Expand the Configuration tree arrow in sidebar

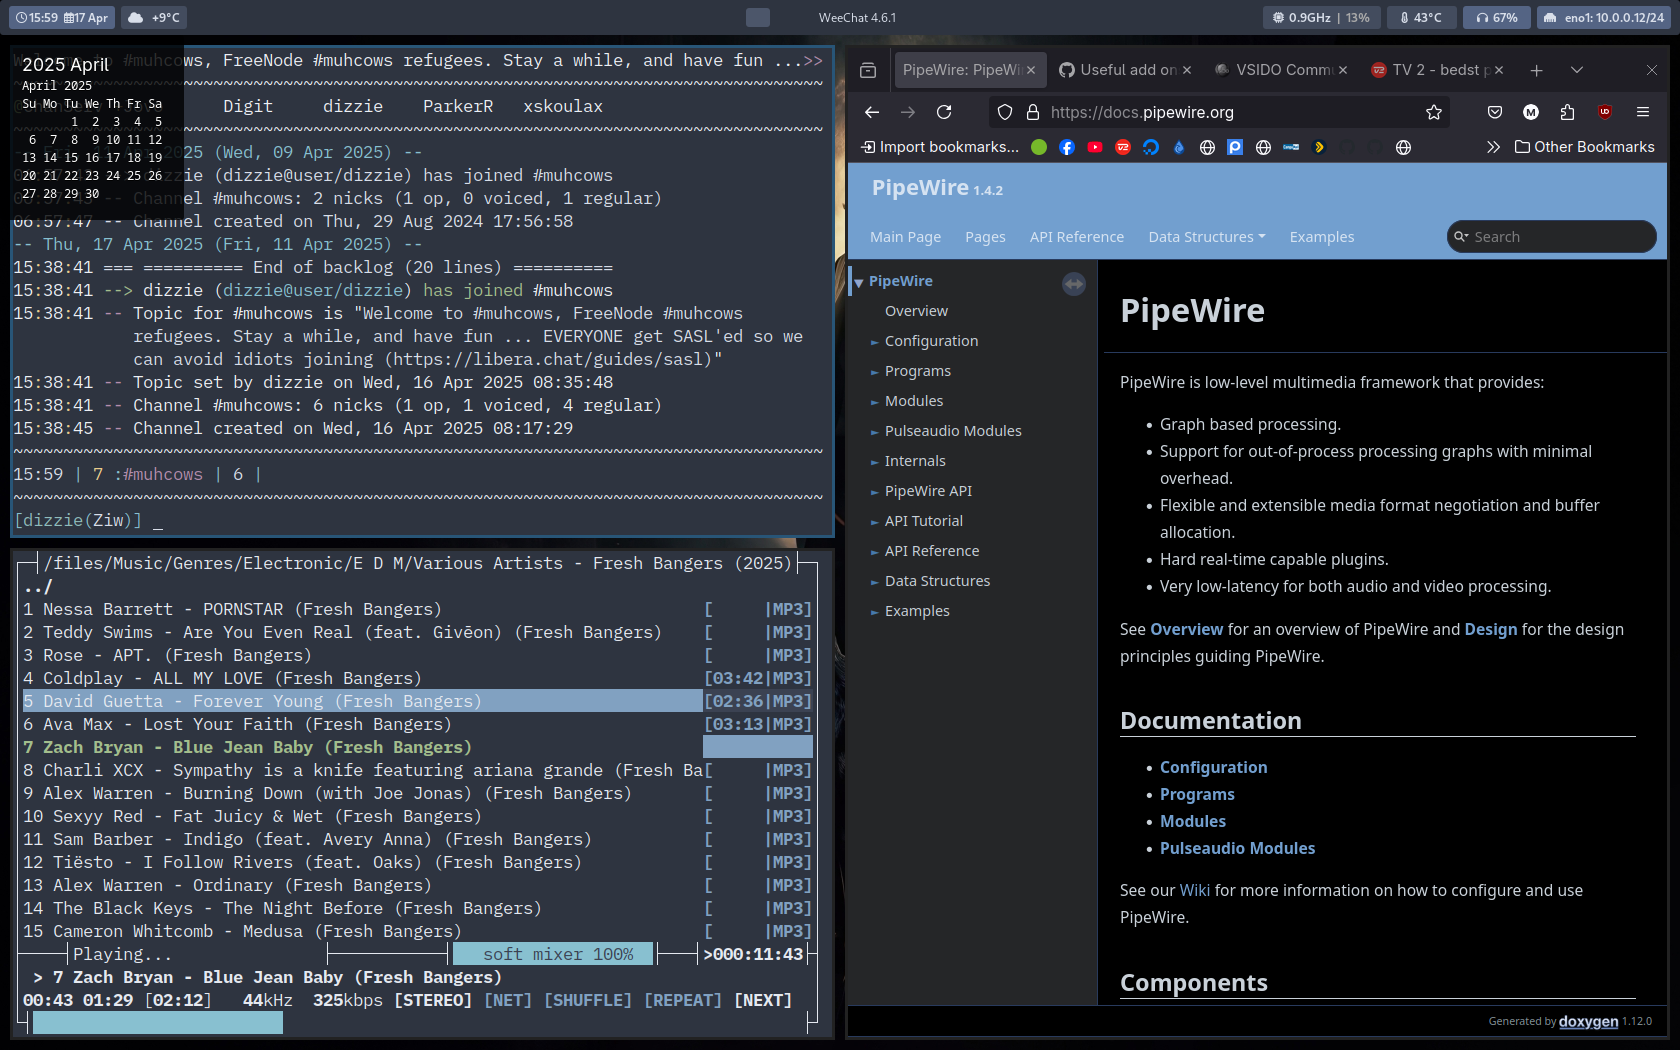pos(874,342)
